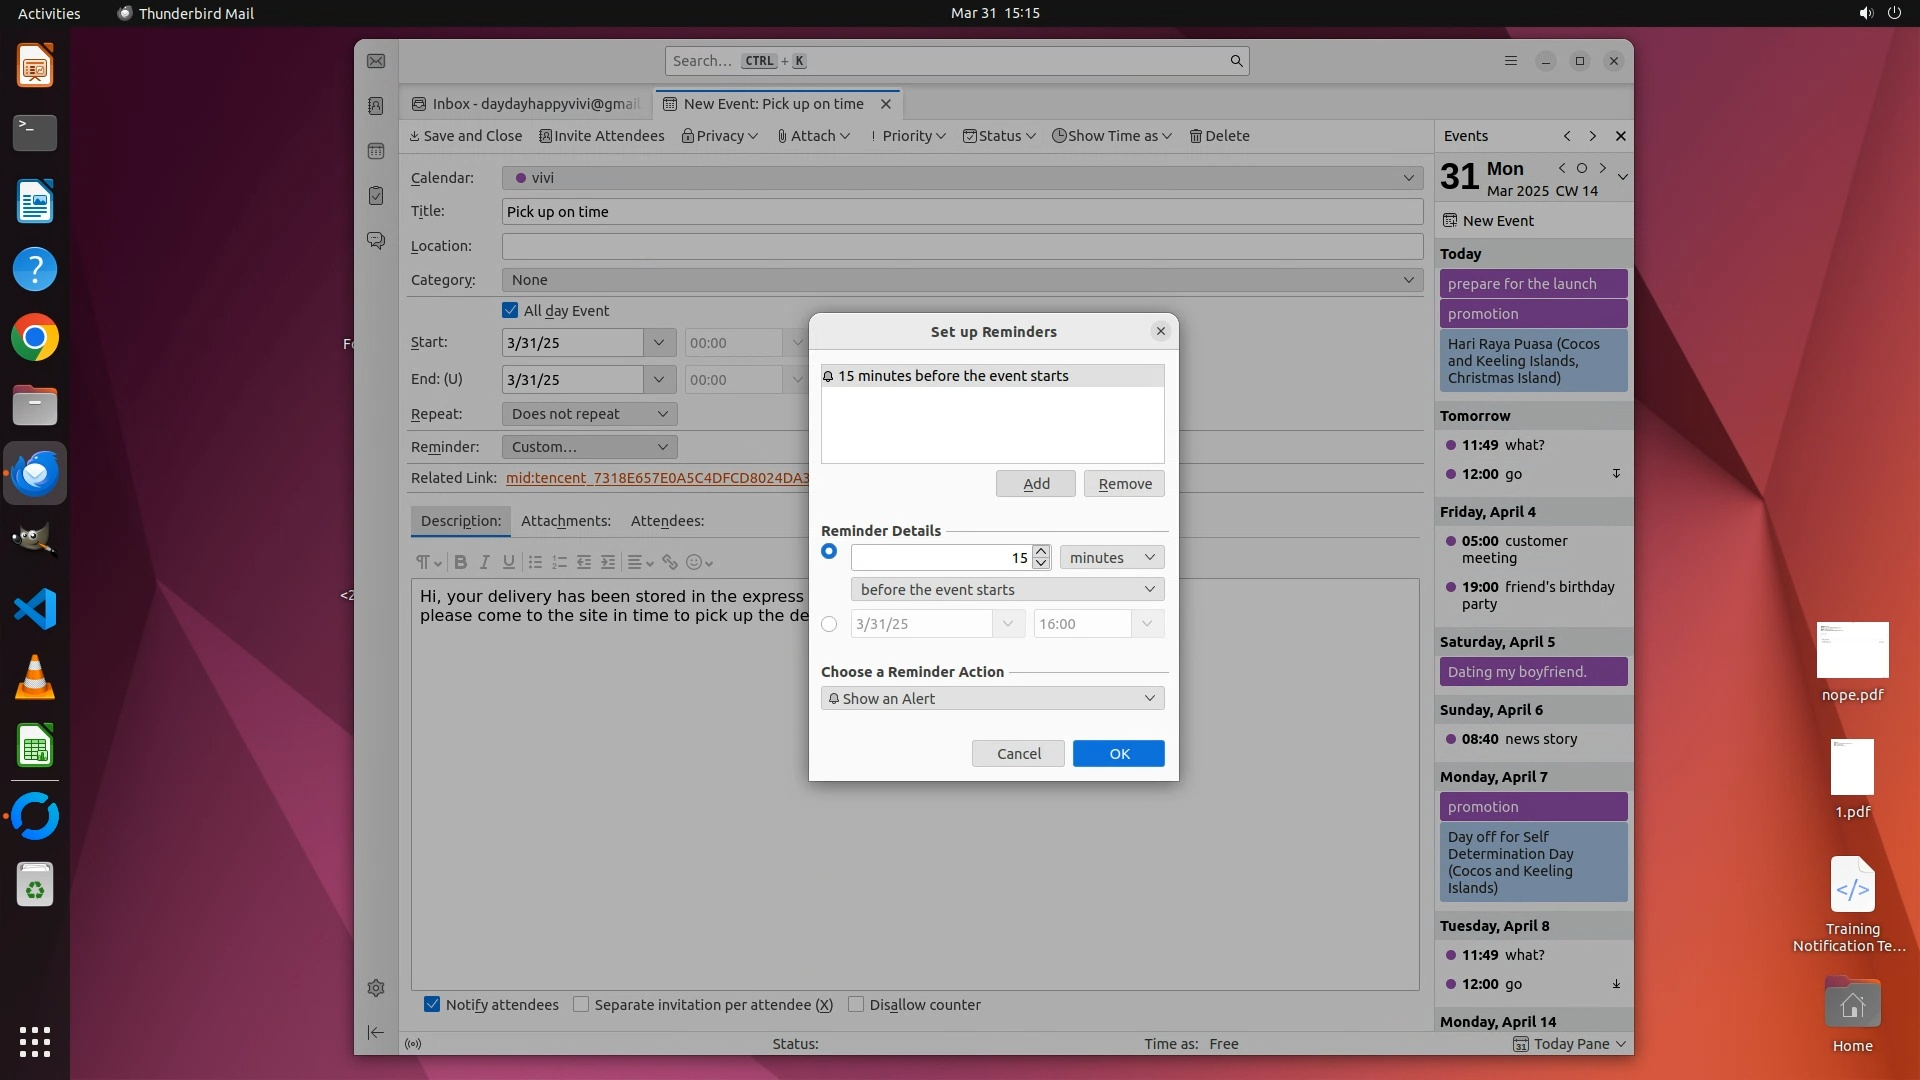Click the Add reminder button
Screen dimensions: 1920x1080
pos(1035,484)
